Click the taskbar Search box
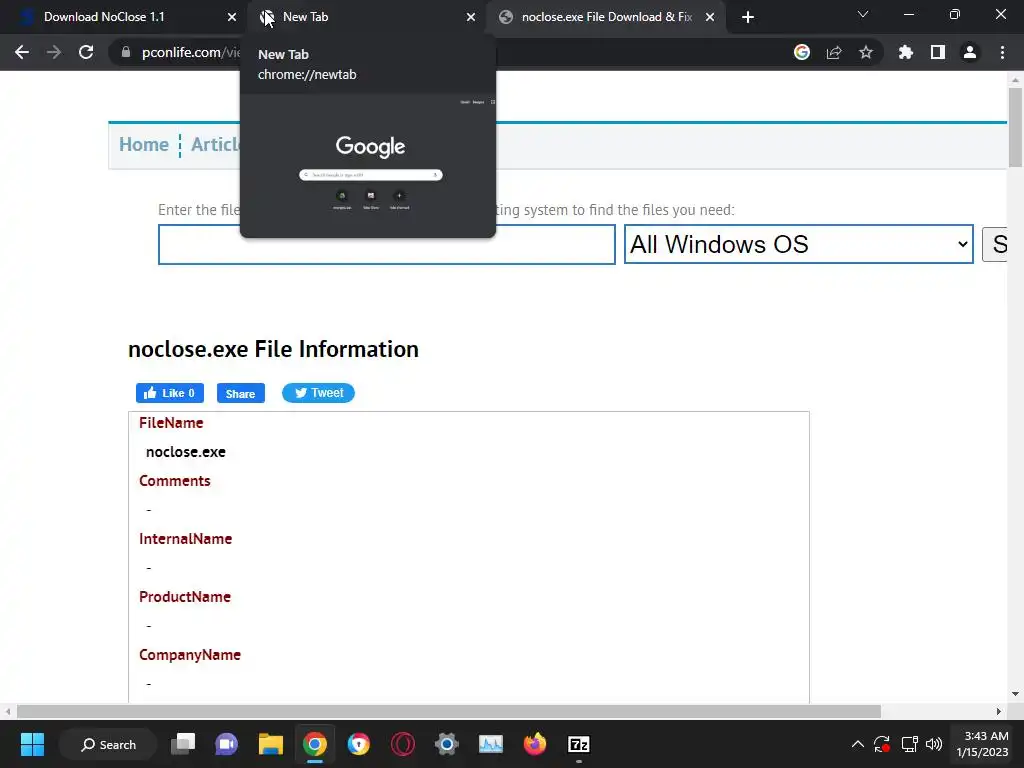 (x=108, y=744)
